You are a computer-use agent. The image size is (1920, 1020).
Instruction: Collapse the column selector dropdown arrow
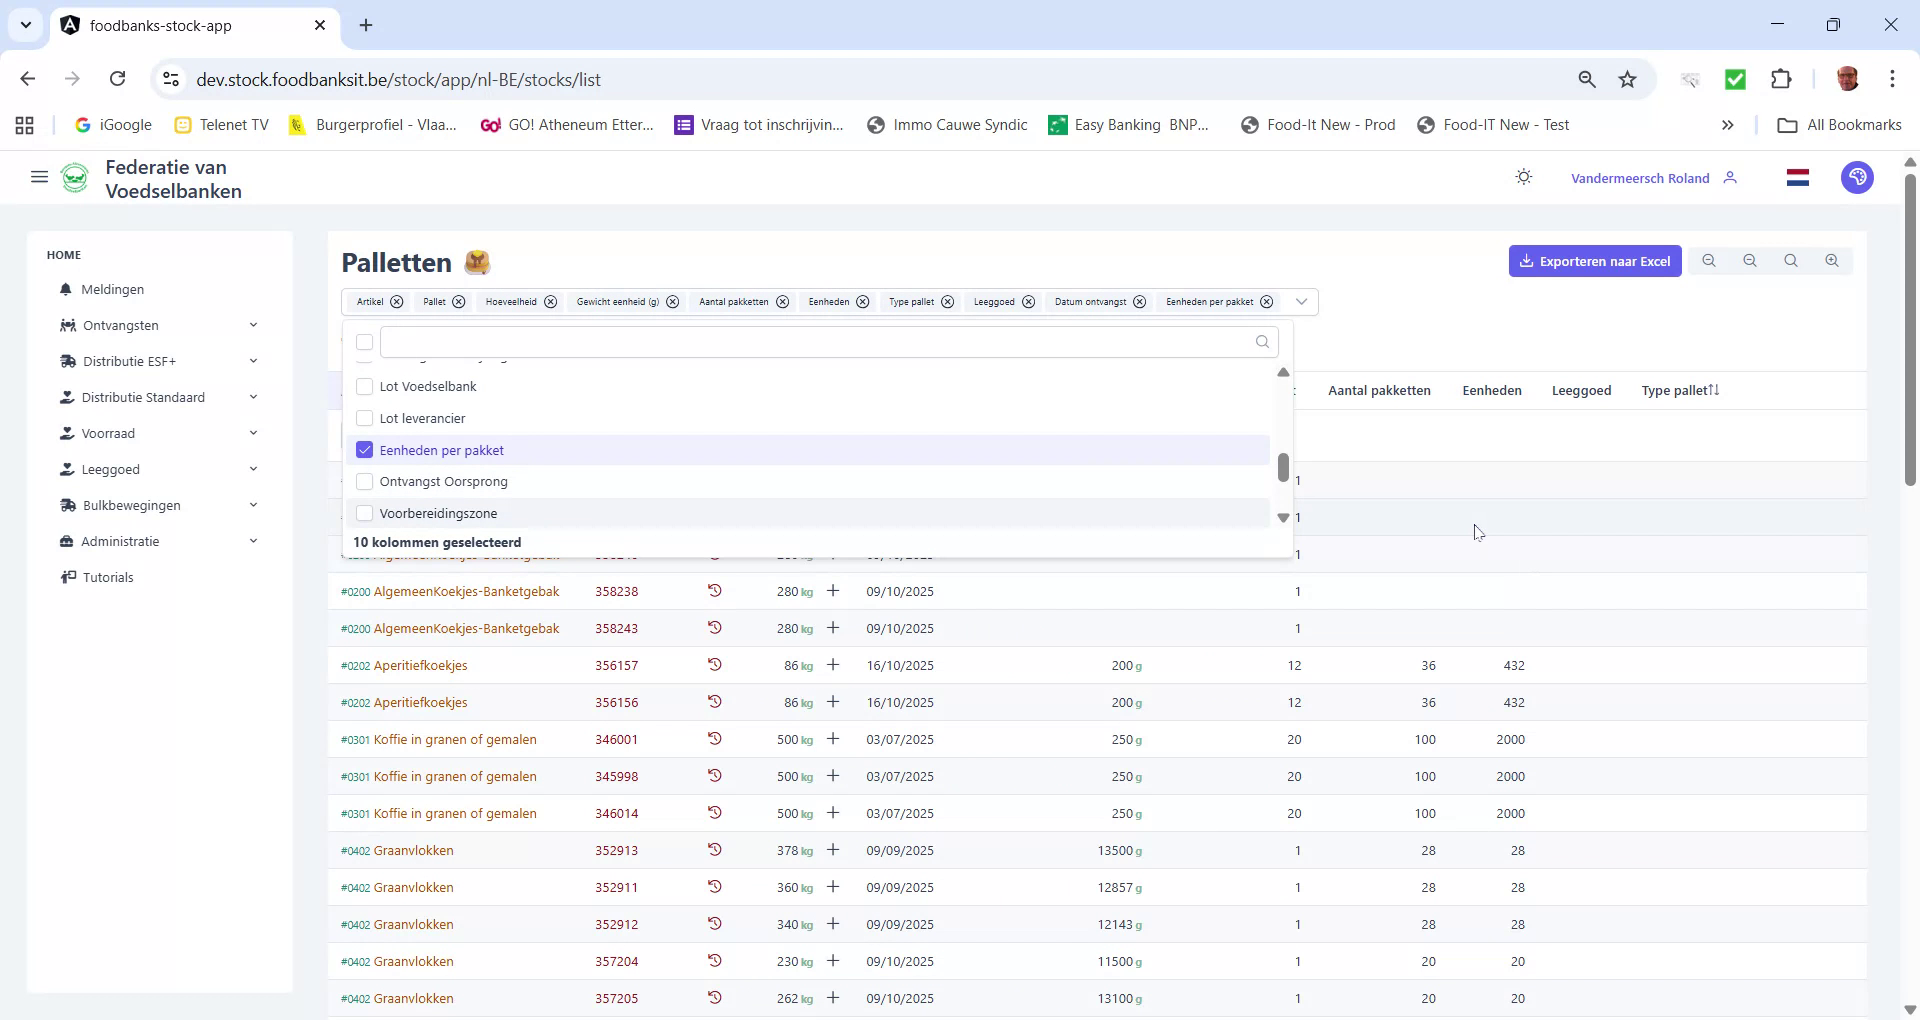pos(1301,301)
